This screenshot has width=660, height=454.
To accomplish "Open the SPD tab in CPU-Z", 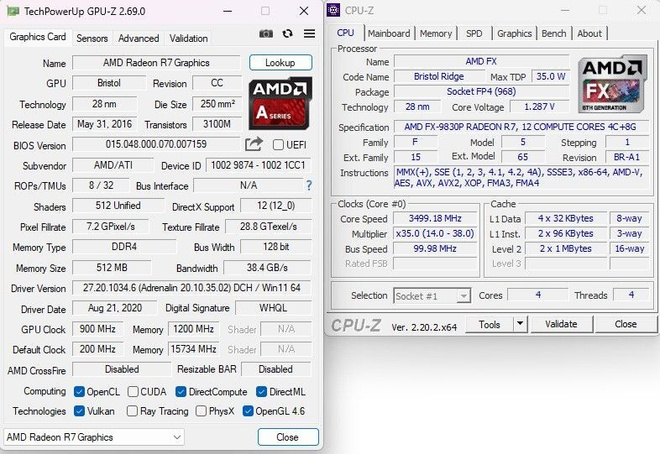I will coord(474,33).
